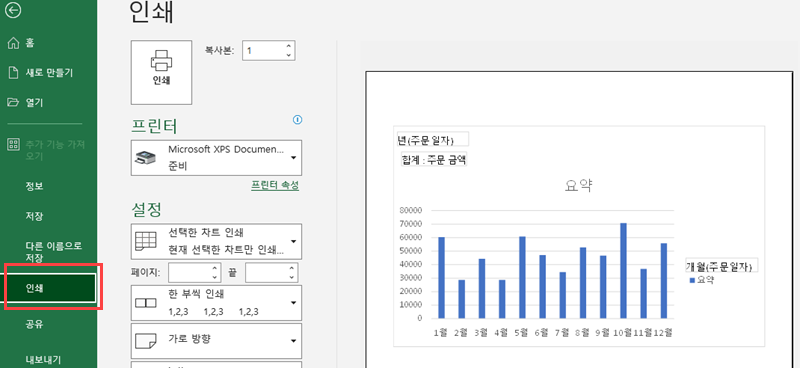Click the 요약 chart title in preview

(x=578, y=186)
